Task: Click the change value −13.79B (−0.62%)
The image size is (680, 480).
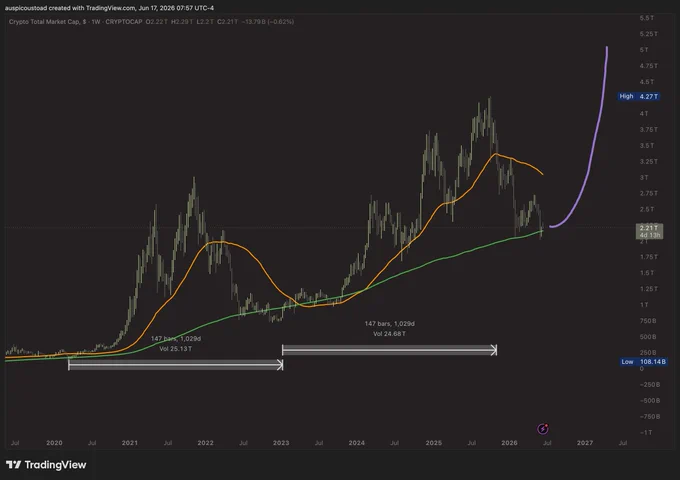Action: [x=268, y=21]
